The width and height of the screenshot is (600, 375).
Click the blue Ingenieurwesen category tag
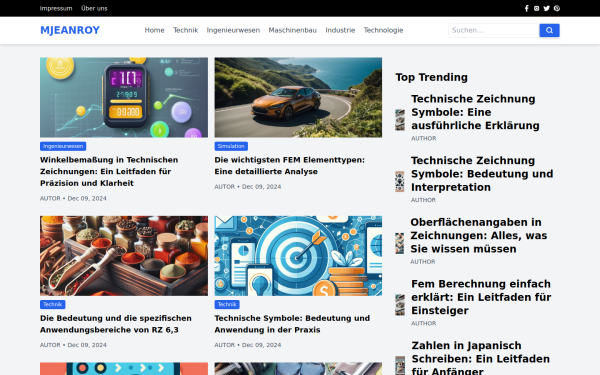(63, 146)
